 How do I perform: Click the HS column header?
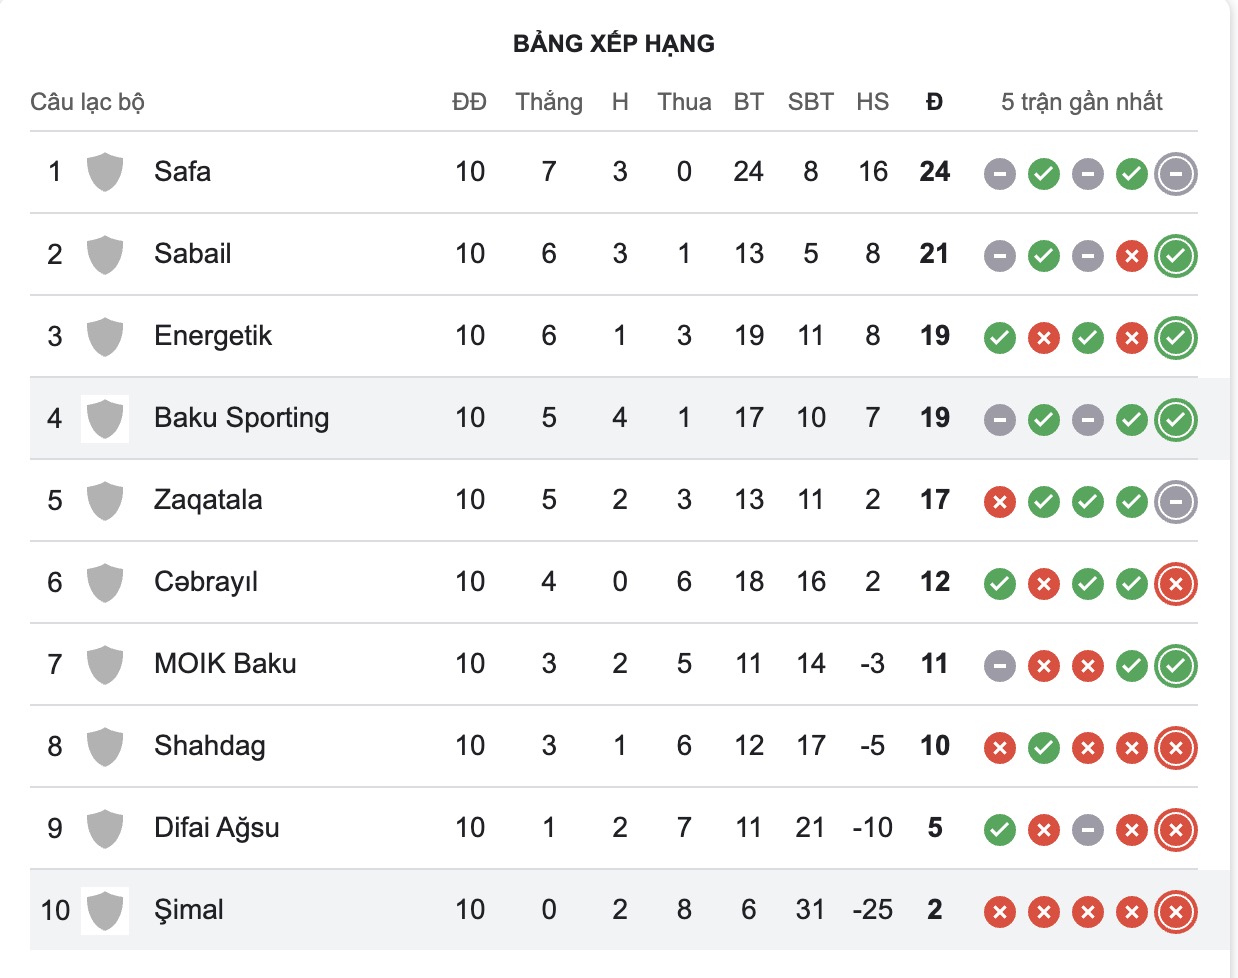872,102
